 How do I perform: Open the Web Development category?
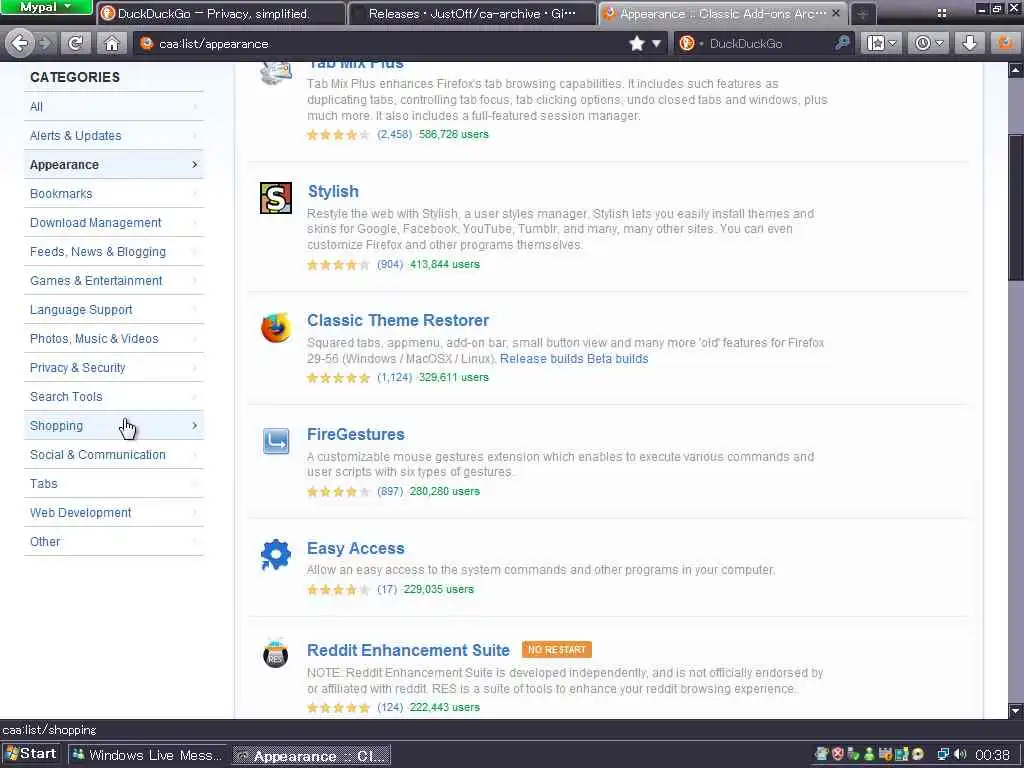tap(114, 513)
